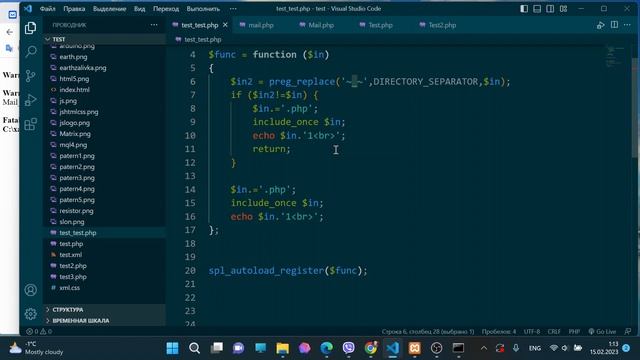Open XAMPP from taskbar
The height and width of the screenshot is (360, 640).
point(414,348)
